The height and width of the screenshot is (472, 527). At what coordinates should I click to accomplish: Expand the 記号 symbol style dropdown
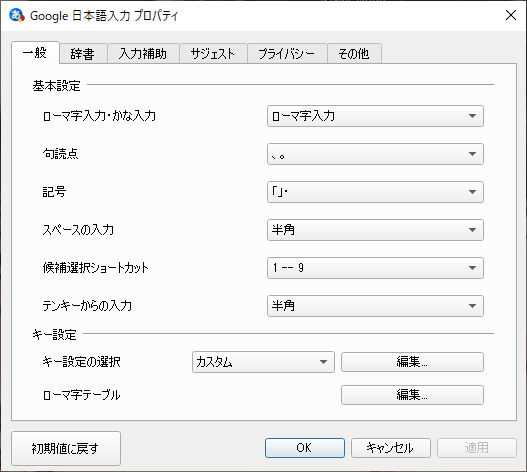375,192
